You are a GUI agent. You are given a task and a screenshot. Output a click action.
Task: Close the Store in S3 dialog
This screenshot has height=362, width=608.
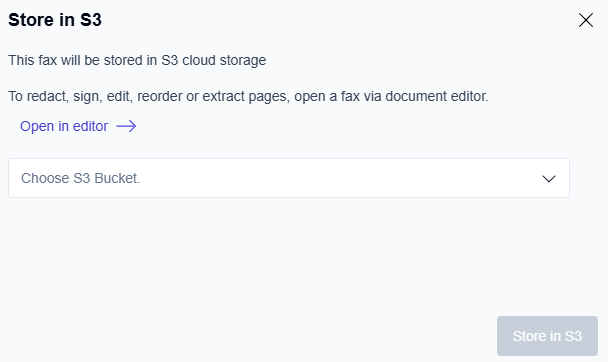click(x=586, y=20)
